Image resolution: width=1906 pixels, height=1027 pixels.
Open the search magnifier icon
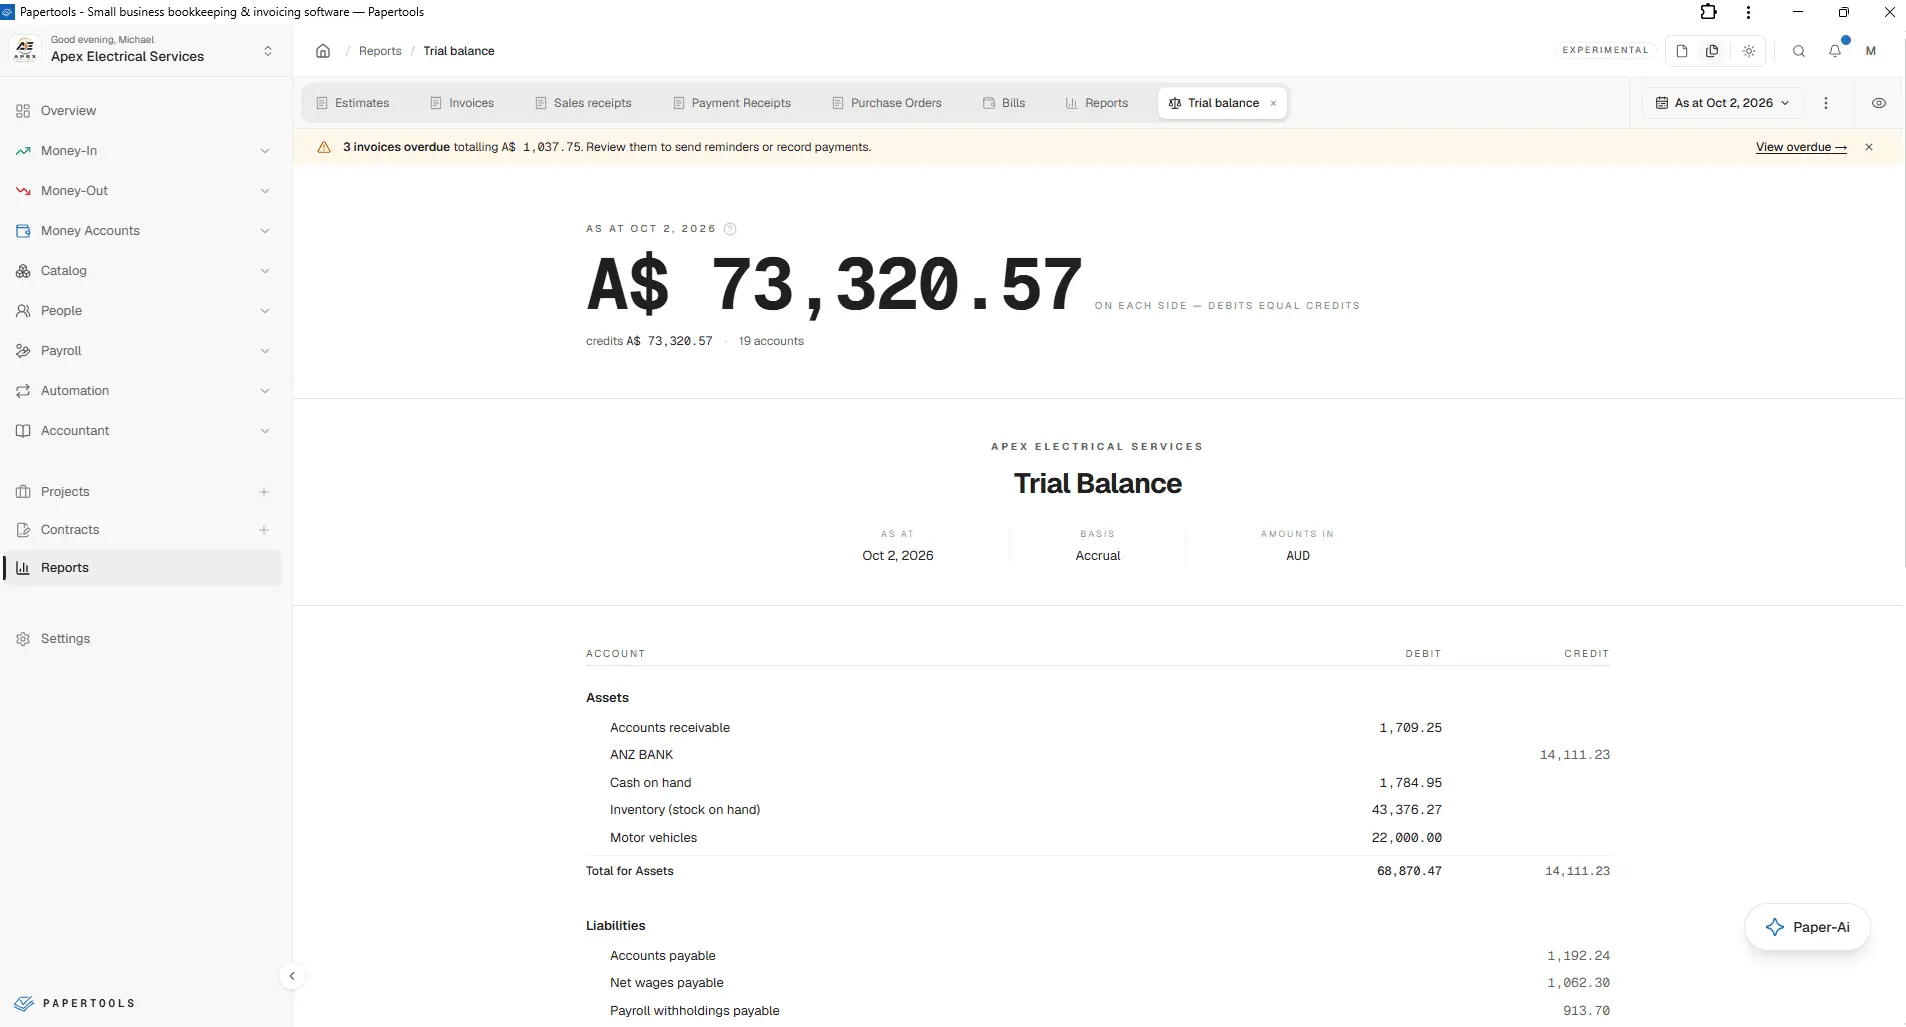click(x=1799, y=51)
